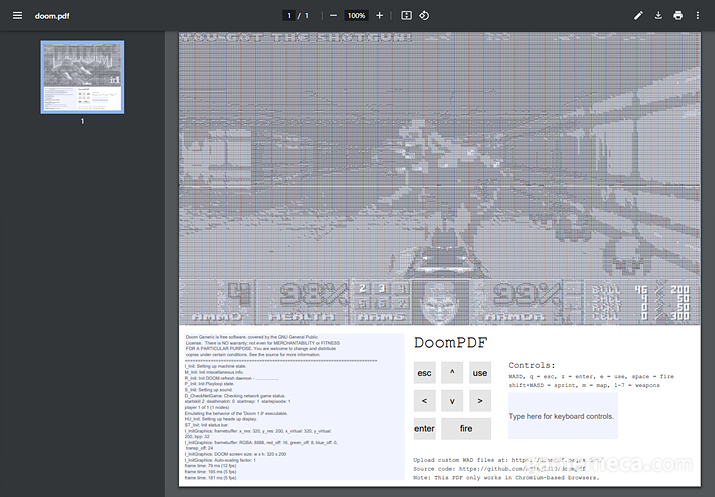
Task: Click the 98% HEALTH readout
Action: pyautogui.click(x=302, y=302)
